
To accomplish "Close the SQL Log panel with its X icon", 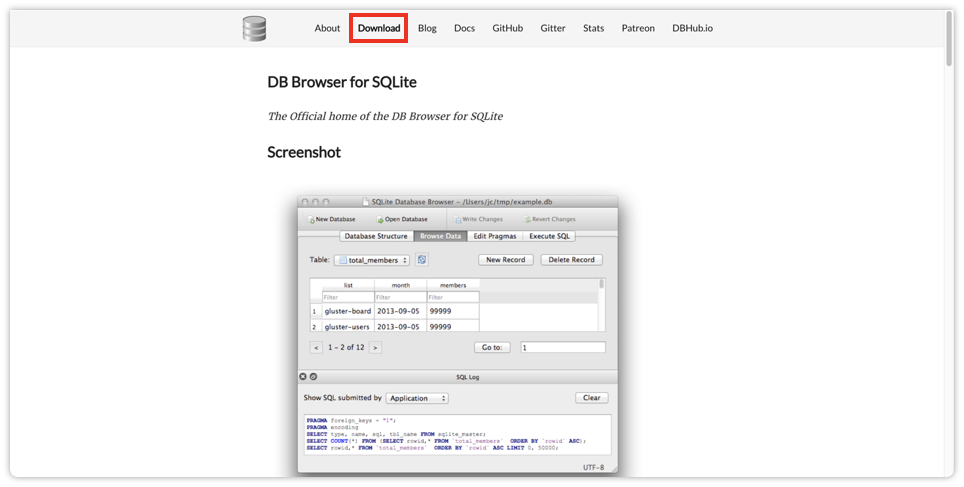I will click(x=303, y=377).
